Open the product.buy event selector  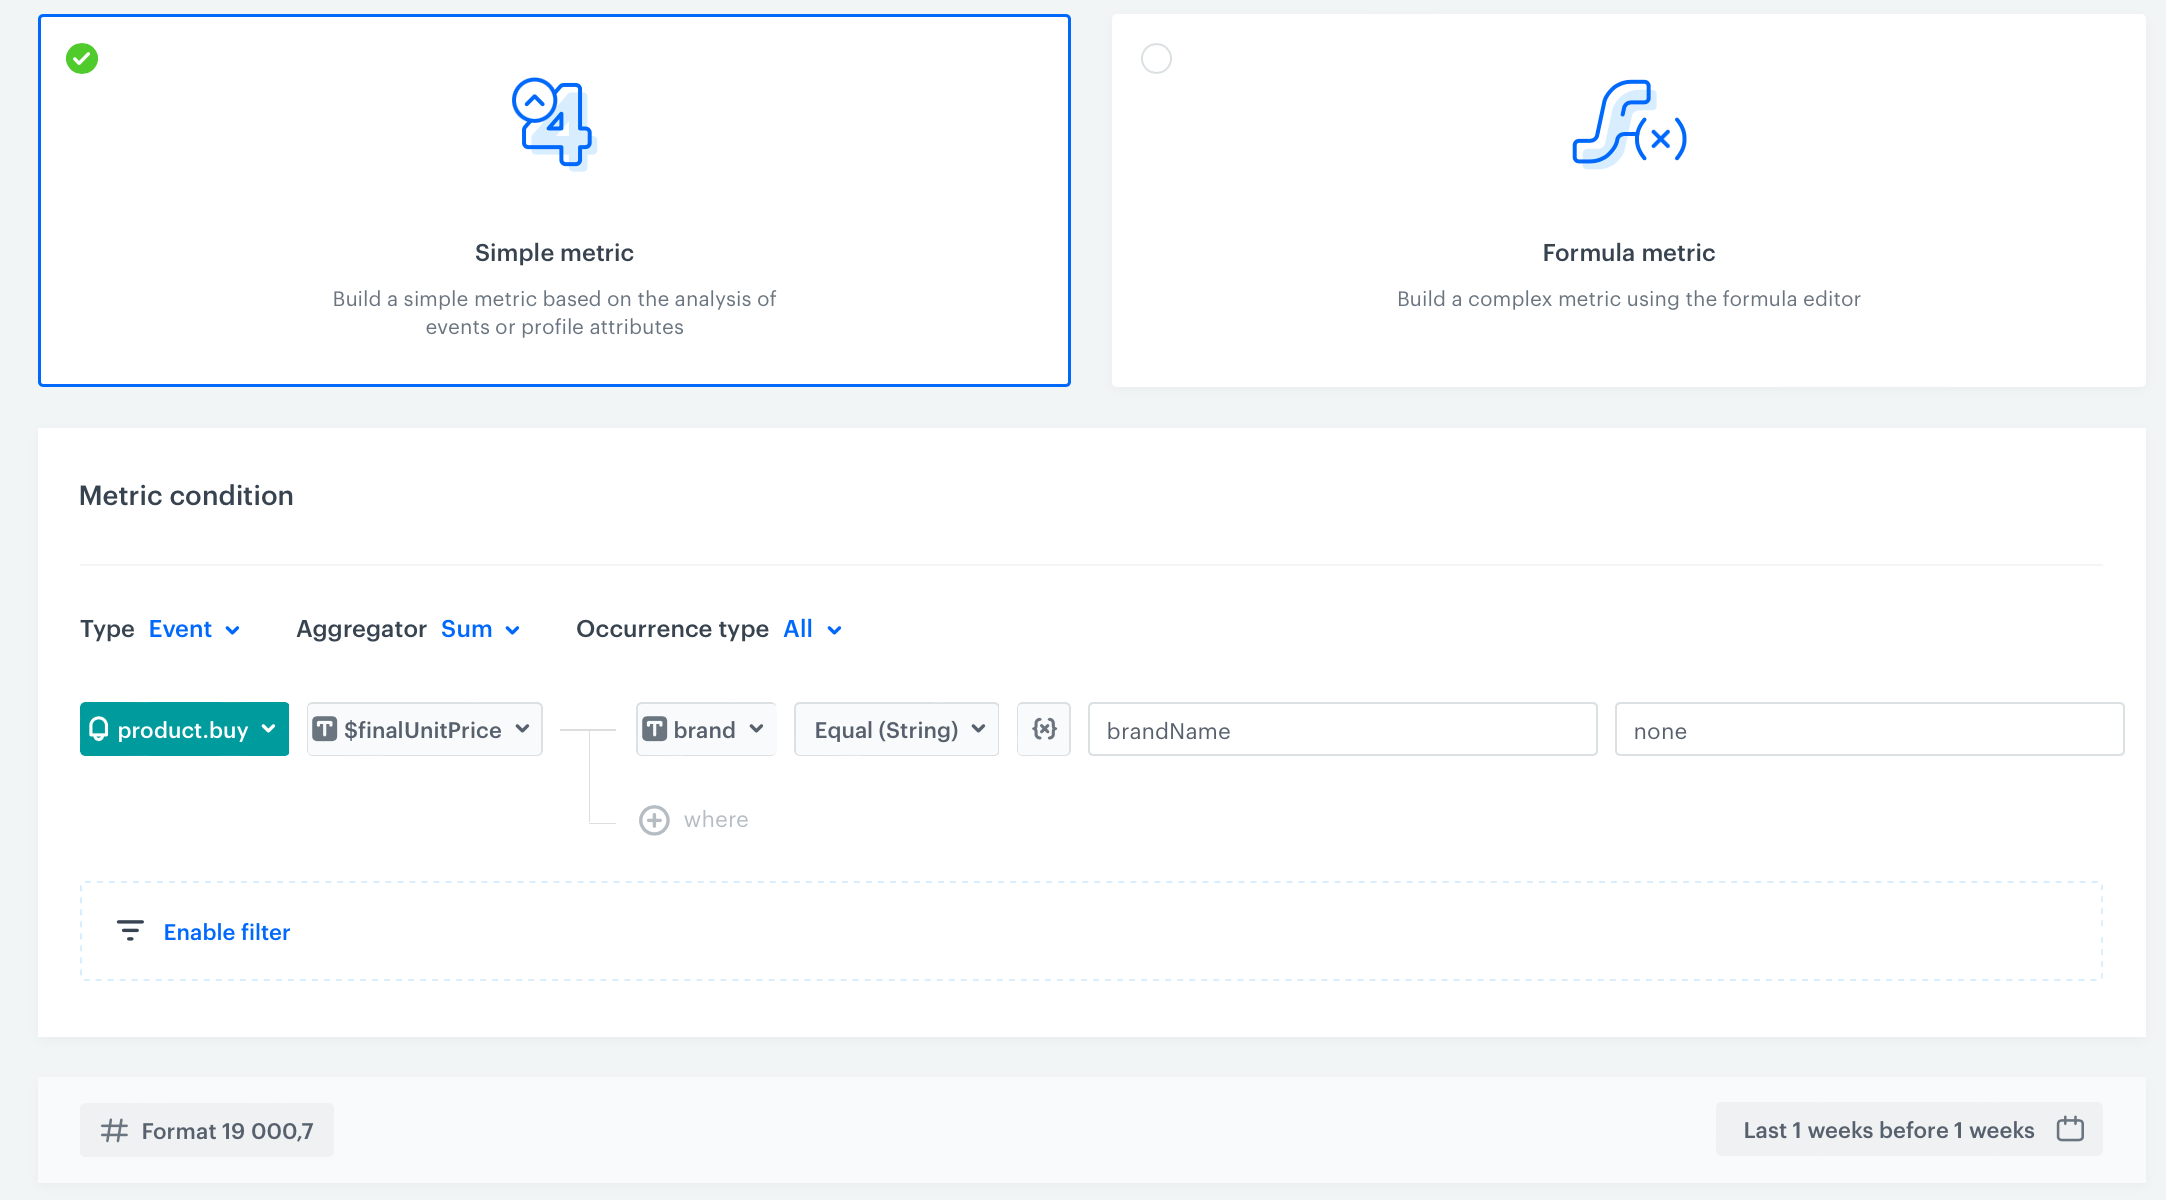tap(184, 729)
